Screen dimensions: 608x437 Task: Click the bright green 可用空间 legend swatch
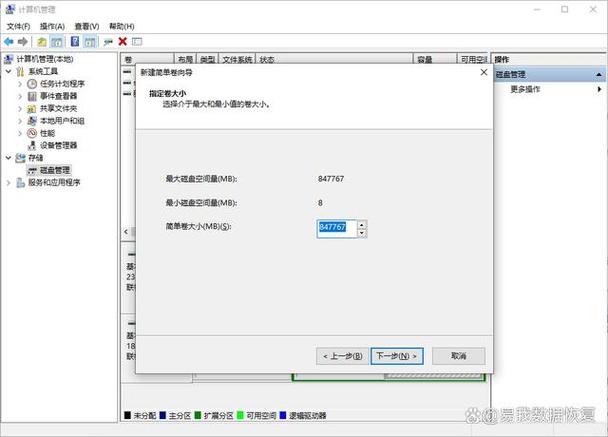point(240,415)
